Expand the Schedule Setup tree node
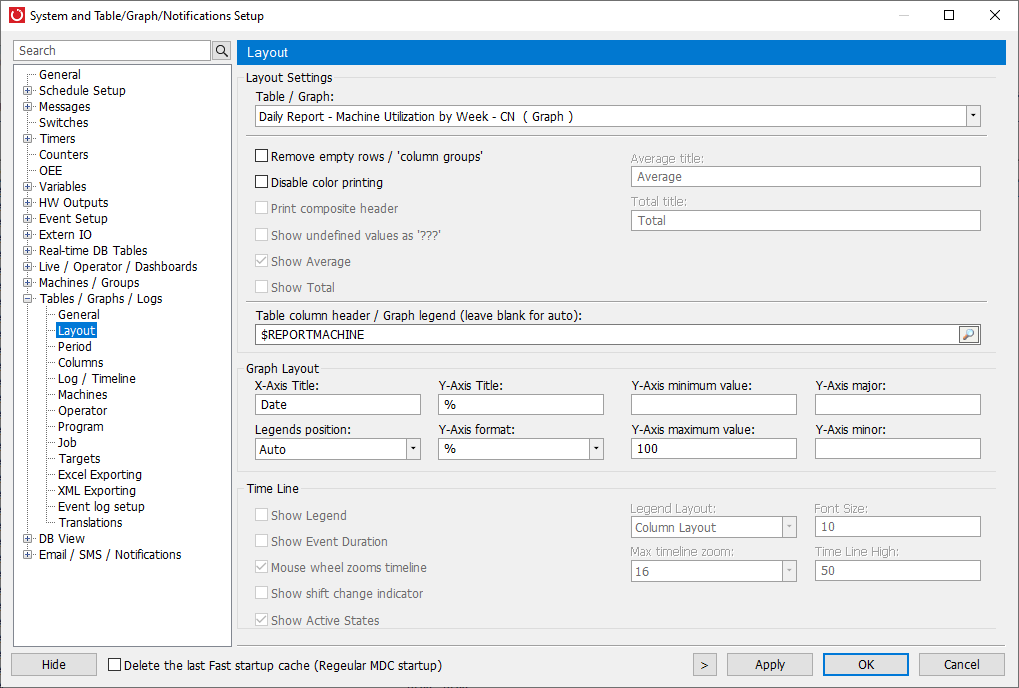The height and width of the screenshot is (688, 1019). [x=27, y=90]
